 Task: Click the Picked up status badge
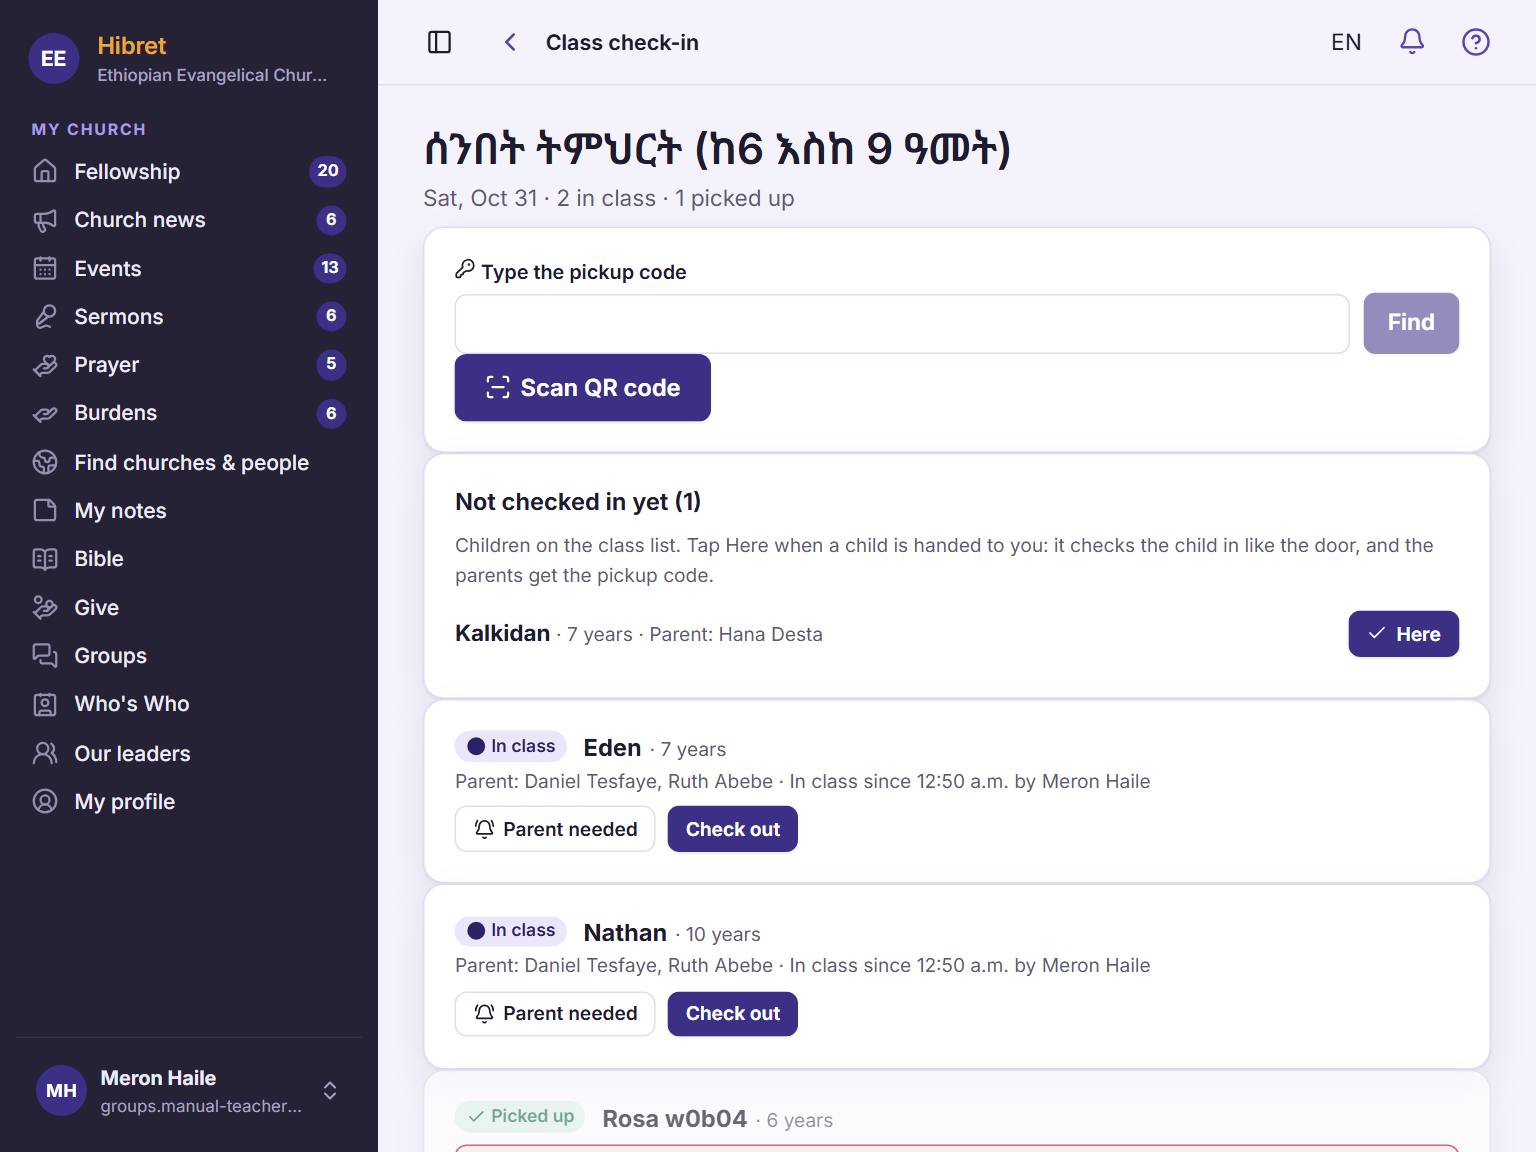520,1116
